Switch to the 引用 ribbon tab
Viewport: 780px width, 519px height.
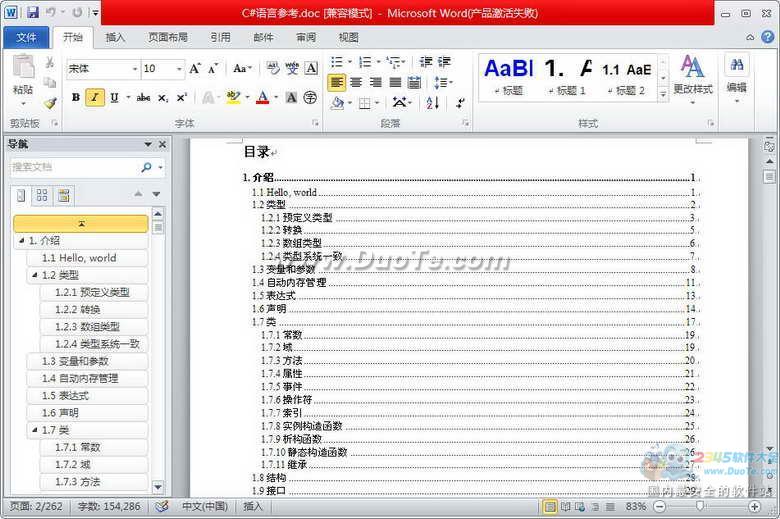pyautogui.click(x=220, y=37)
